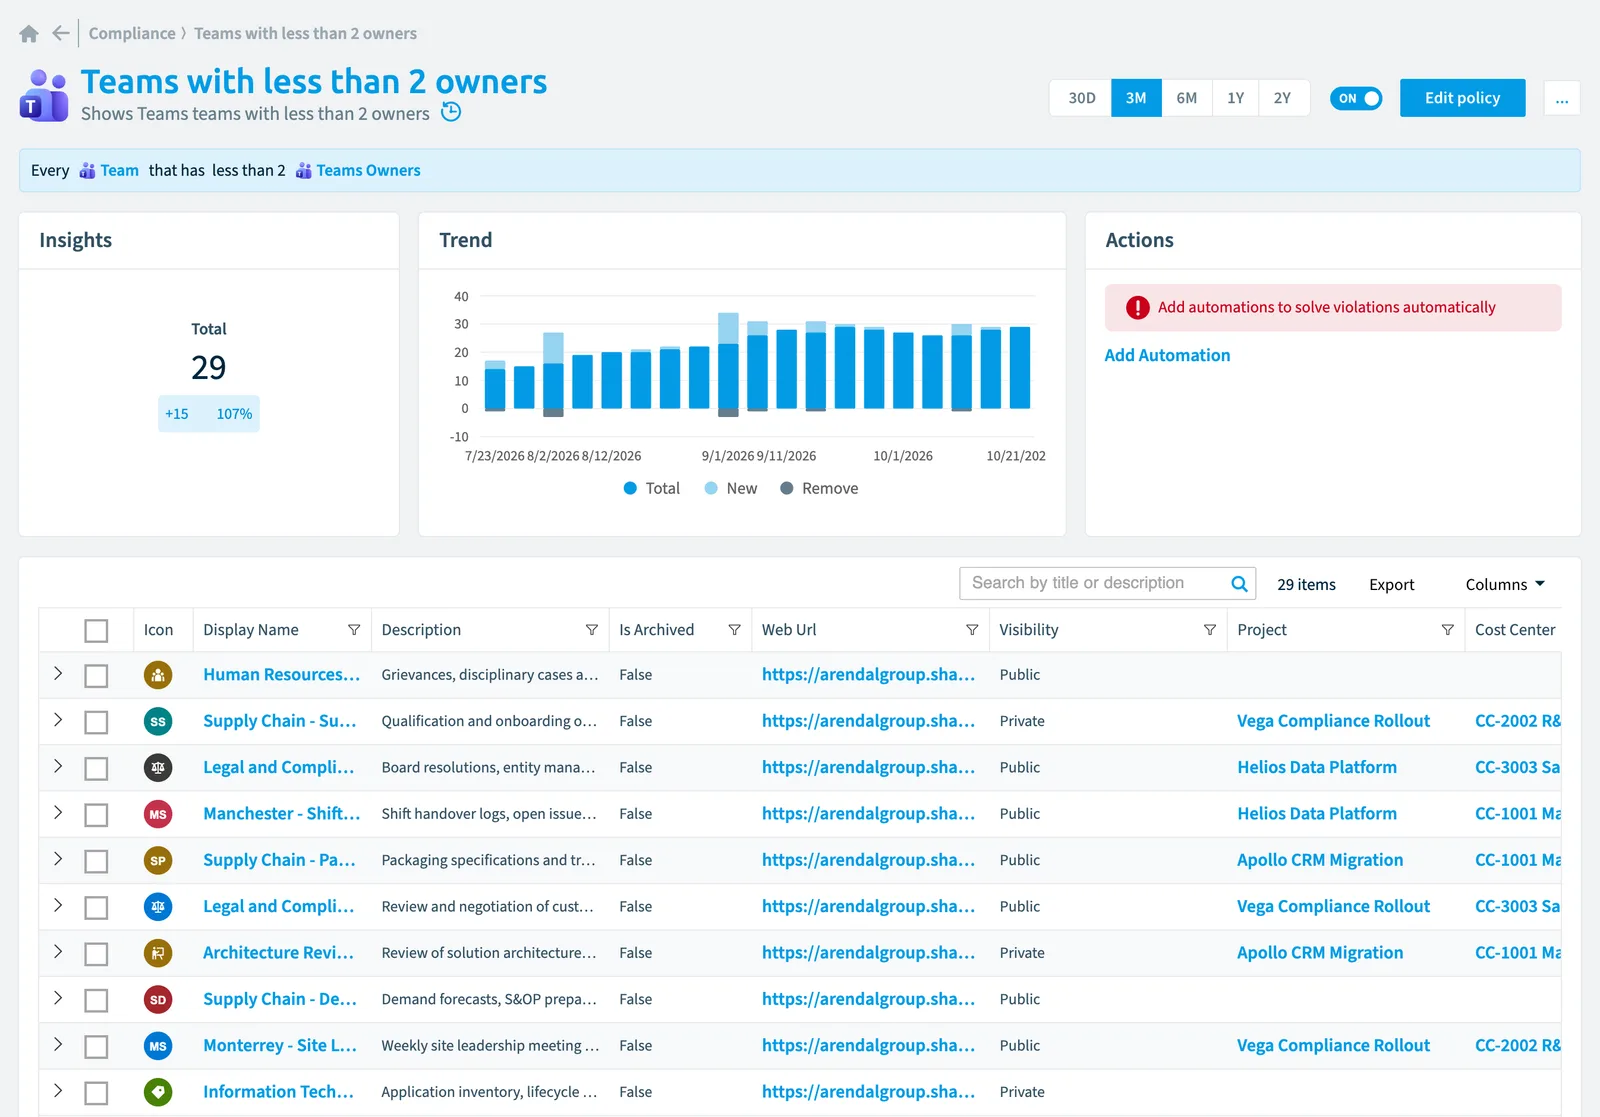Click the Add Automation link
Image resolution: width=1600 pixels, height=1117 pixels.
point(1167,355)
